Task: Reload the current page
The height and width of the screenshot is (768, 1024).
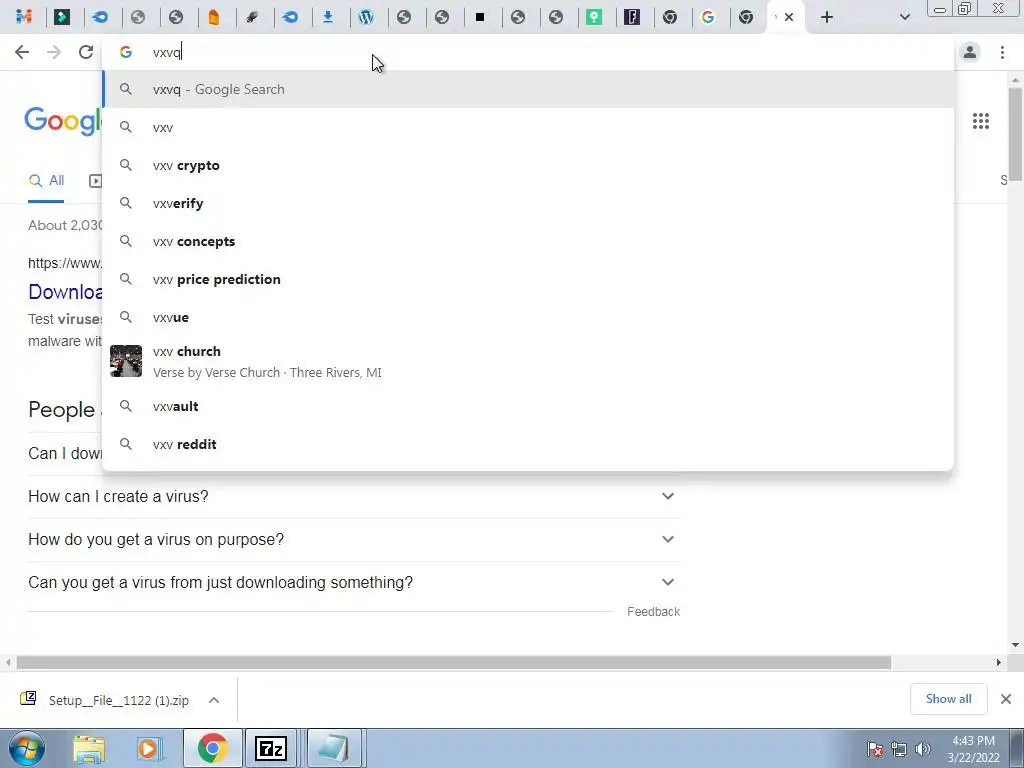Action: coord(86,52)
